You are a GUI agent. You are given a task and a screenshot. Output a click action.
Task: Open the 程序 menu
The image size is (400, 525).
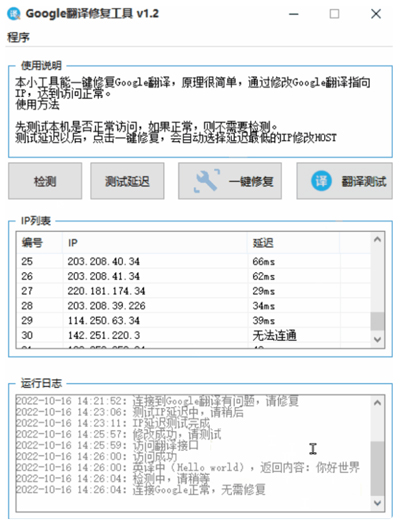18,37
